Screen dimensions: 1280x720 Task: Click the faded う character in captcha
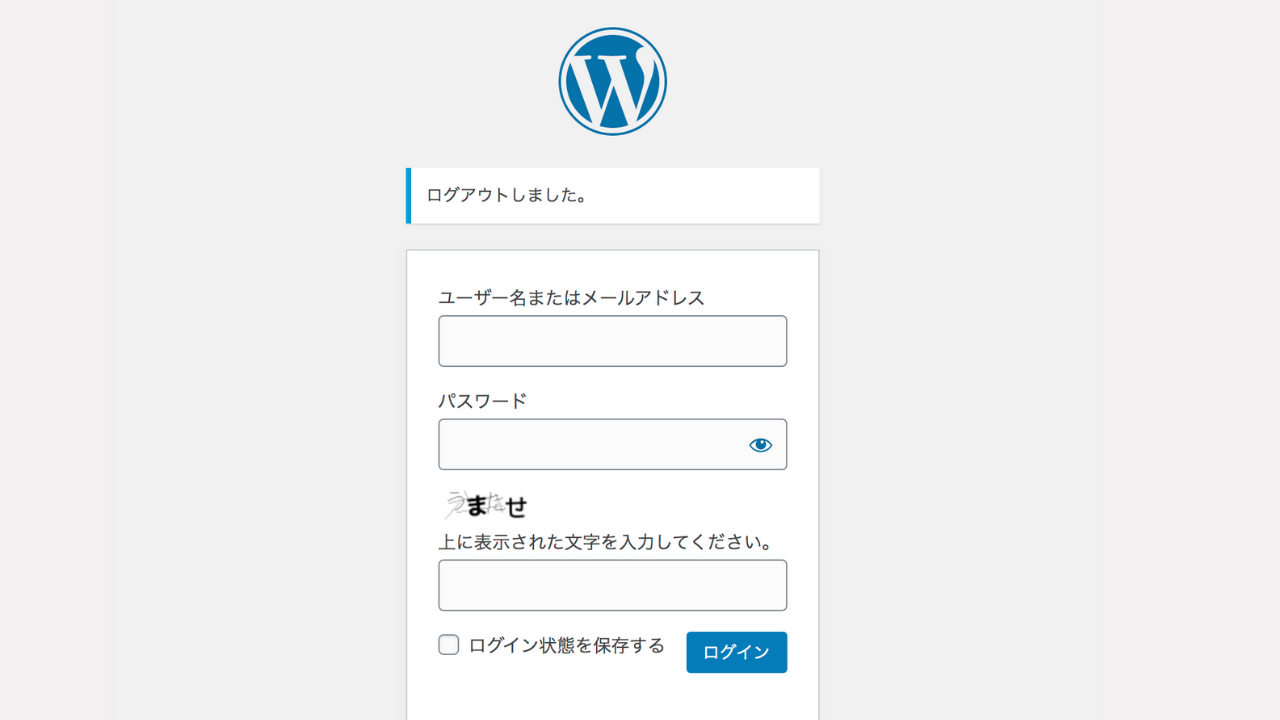pos(456,502)
